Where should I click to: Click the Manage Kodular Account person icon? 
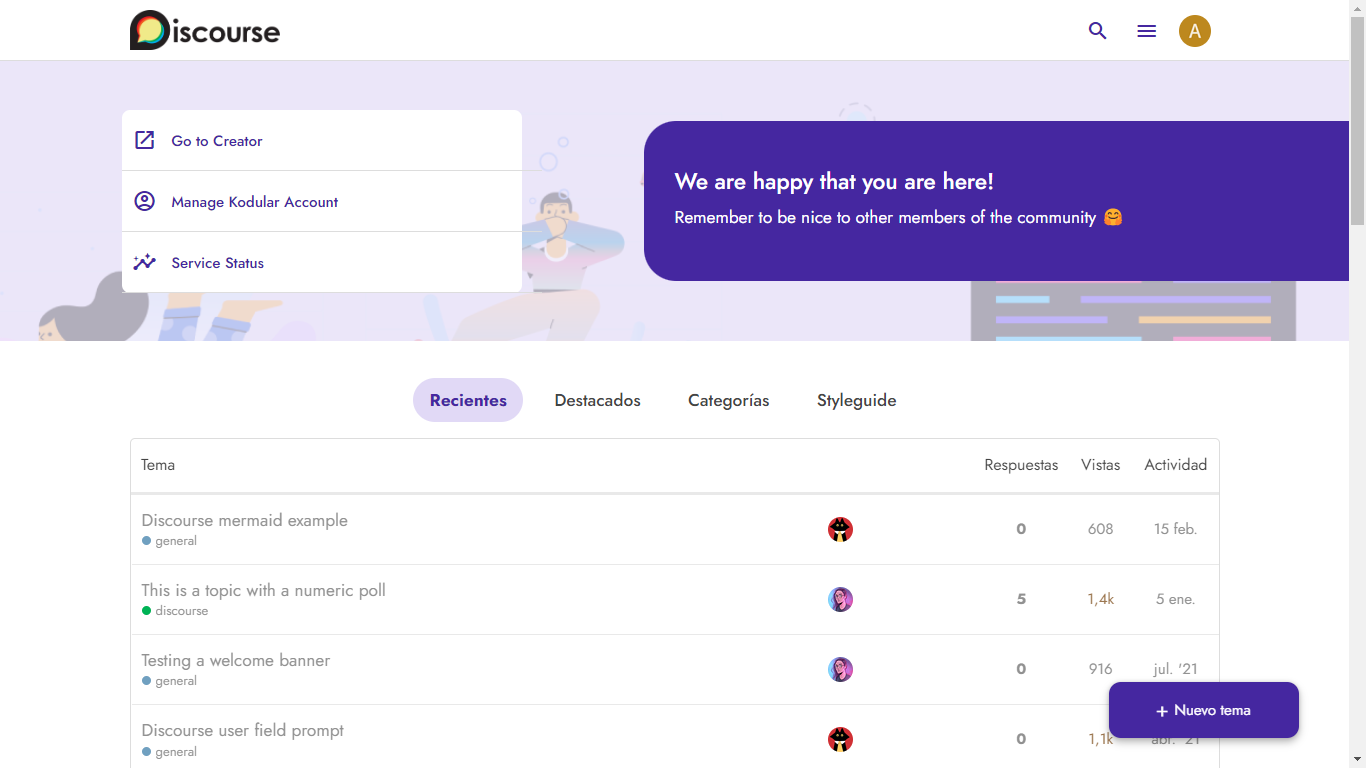145,201
